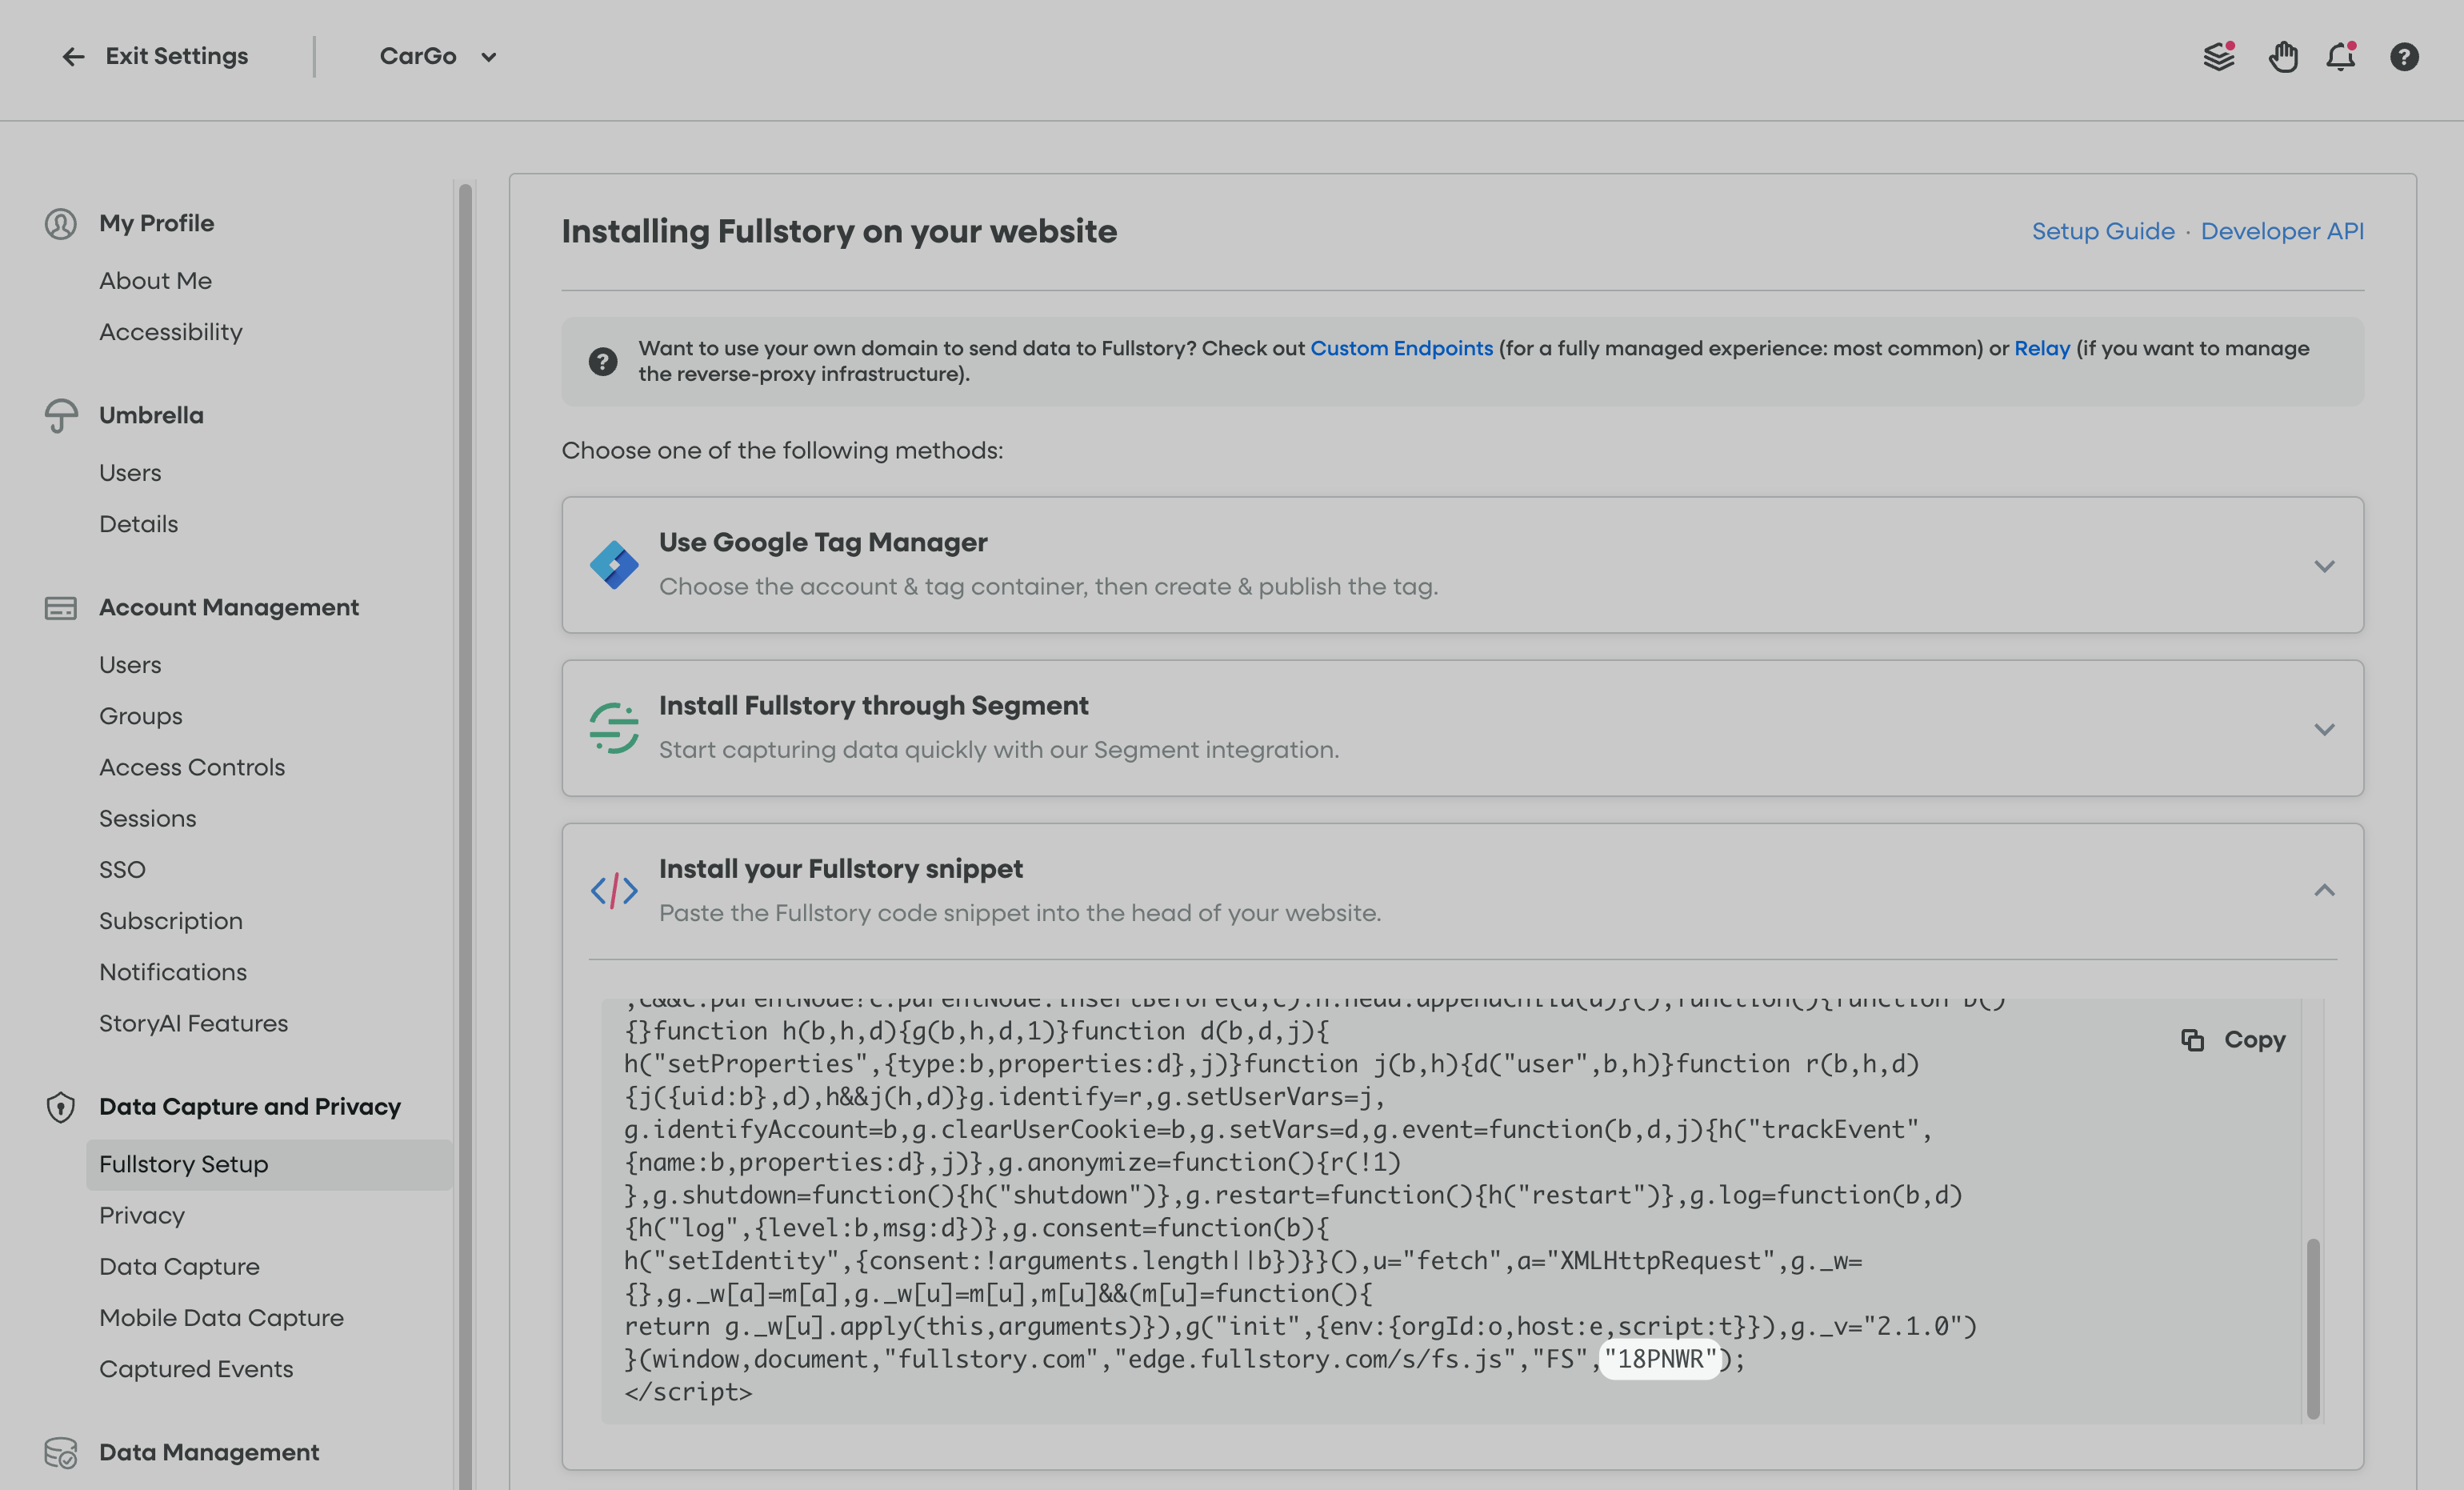Click the Umbrella heading
This screenshot has width=2464, height=1490.
pyautogui.click(x=151, y=415)
